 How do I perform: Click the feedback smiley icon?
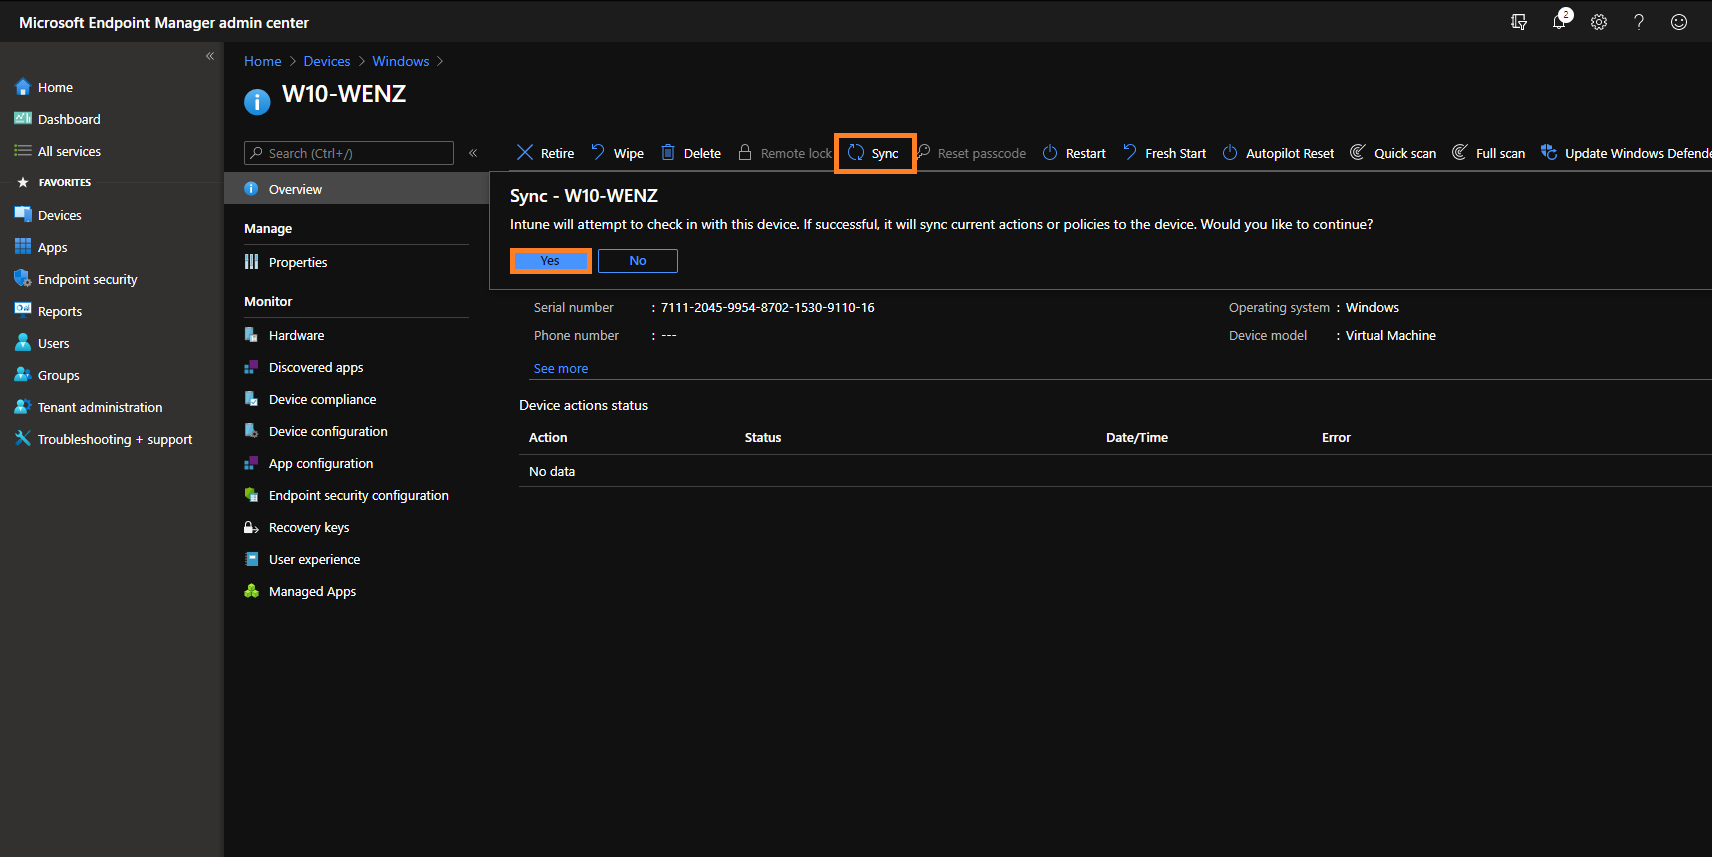pos(1679,22)
